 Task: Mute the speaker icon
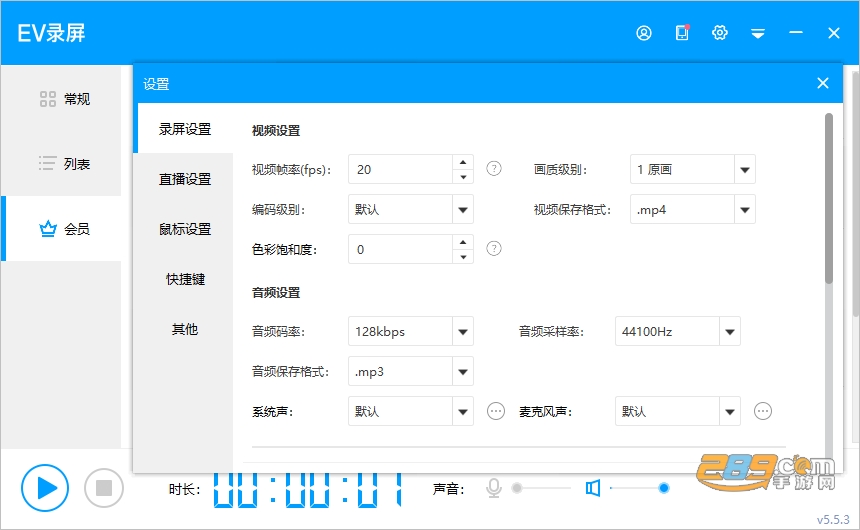593,488
